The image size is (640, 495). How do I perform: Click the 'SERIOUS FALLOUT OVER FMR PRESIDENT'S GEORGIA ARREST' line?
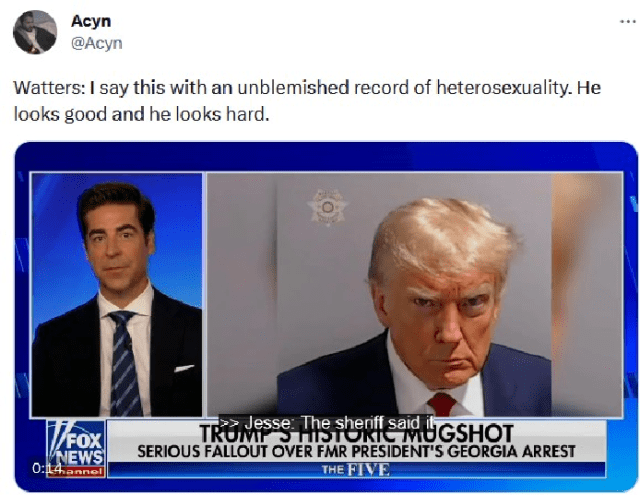pos(356,451)
